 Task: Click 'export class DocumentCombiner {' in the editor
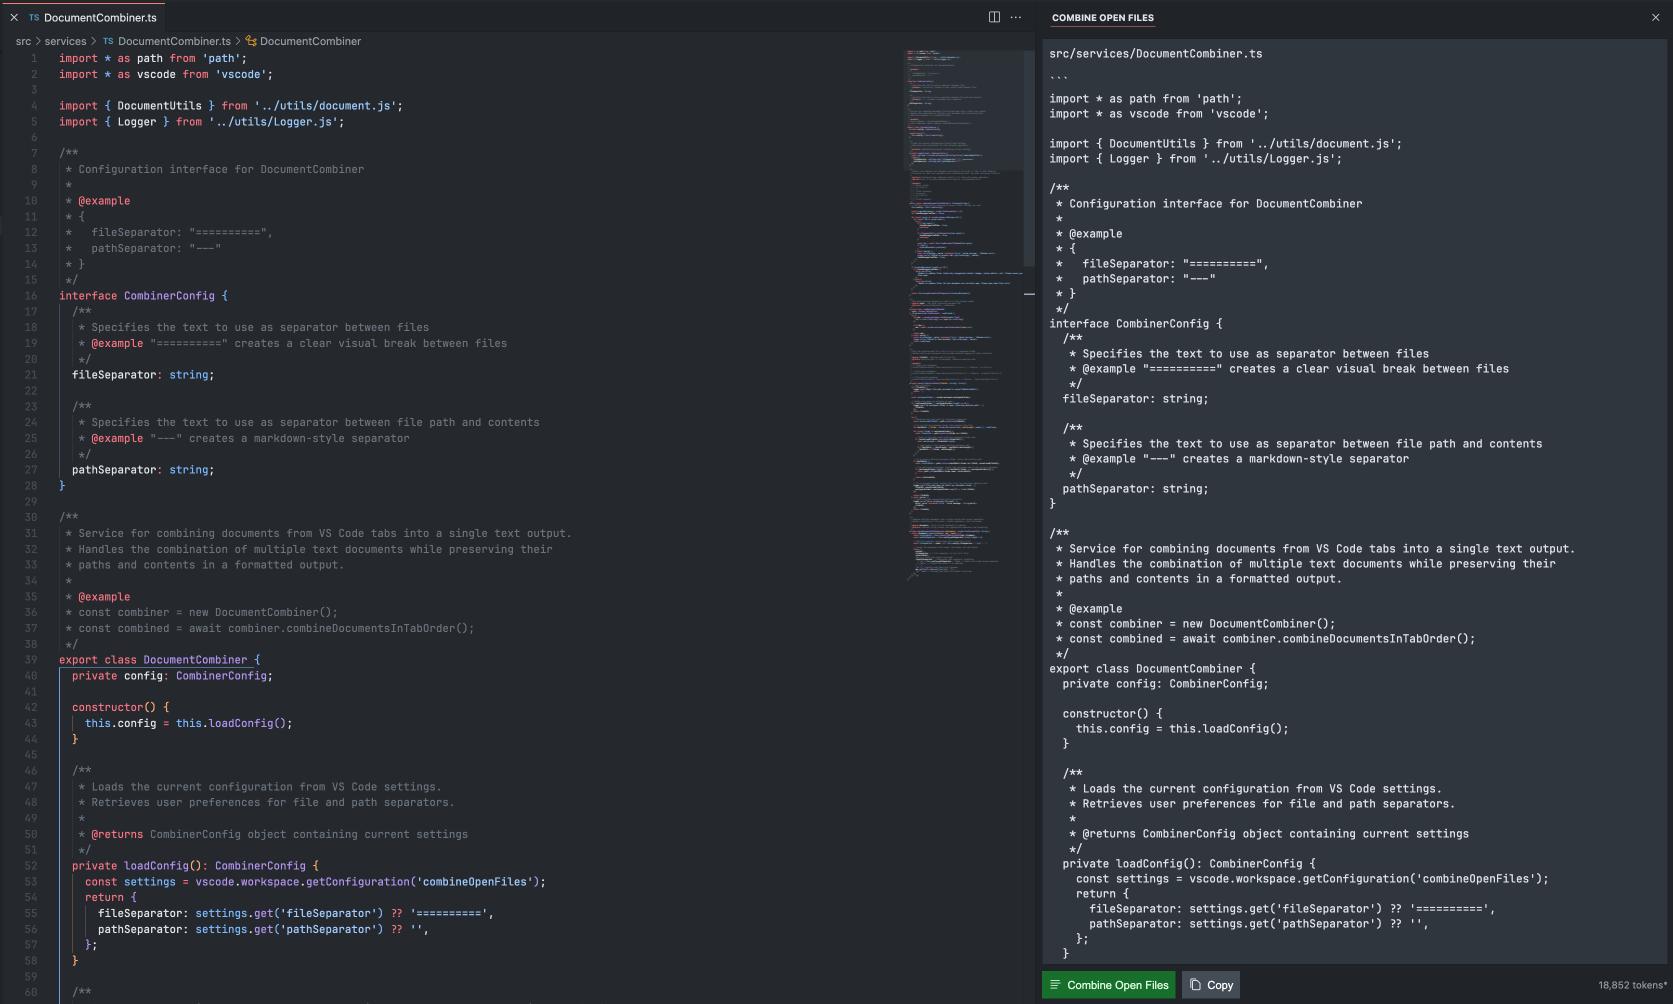(159, 660)
